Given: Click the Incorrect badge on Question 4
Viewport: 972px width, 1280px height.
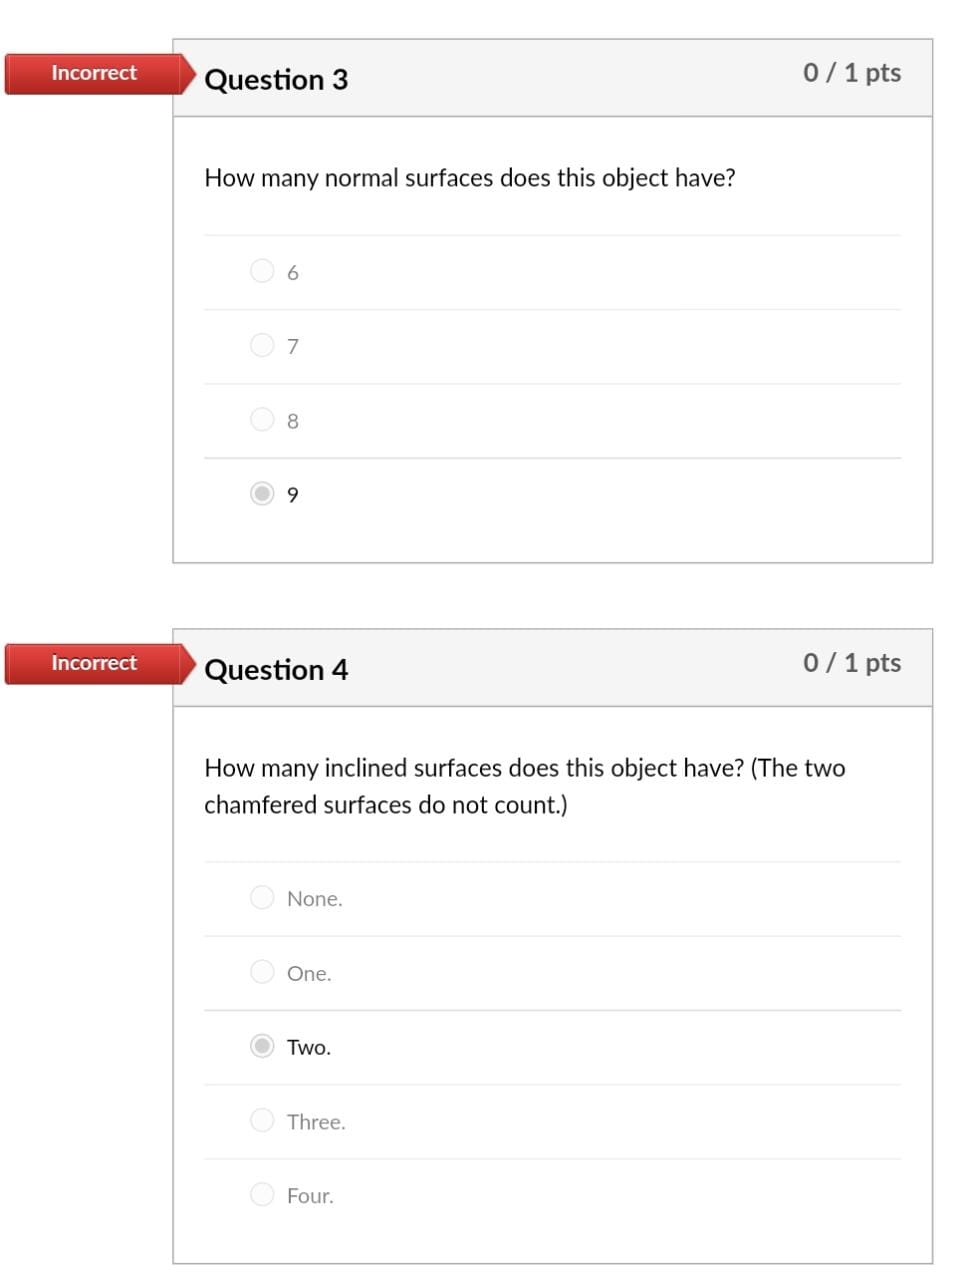Looking at the screenshot, I should 93,662.
